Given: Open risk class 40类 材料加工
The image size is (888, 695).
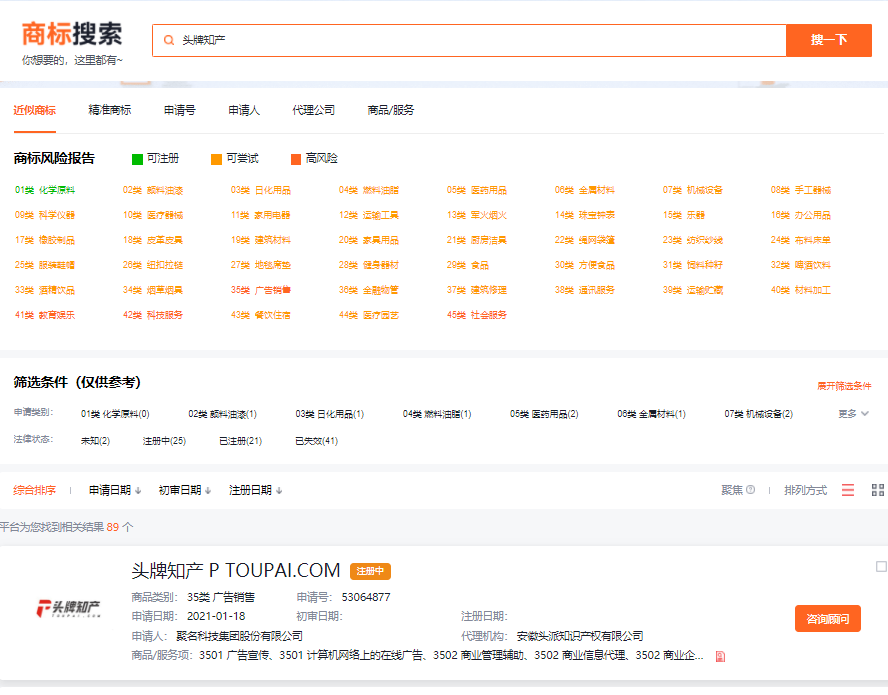Looking at the screenshot, I should click(x=800, y=290).
